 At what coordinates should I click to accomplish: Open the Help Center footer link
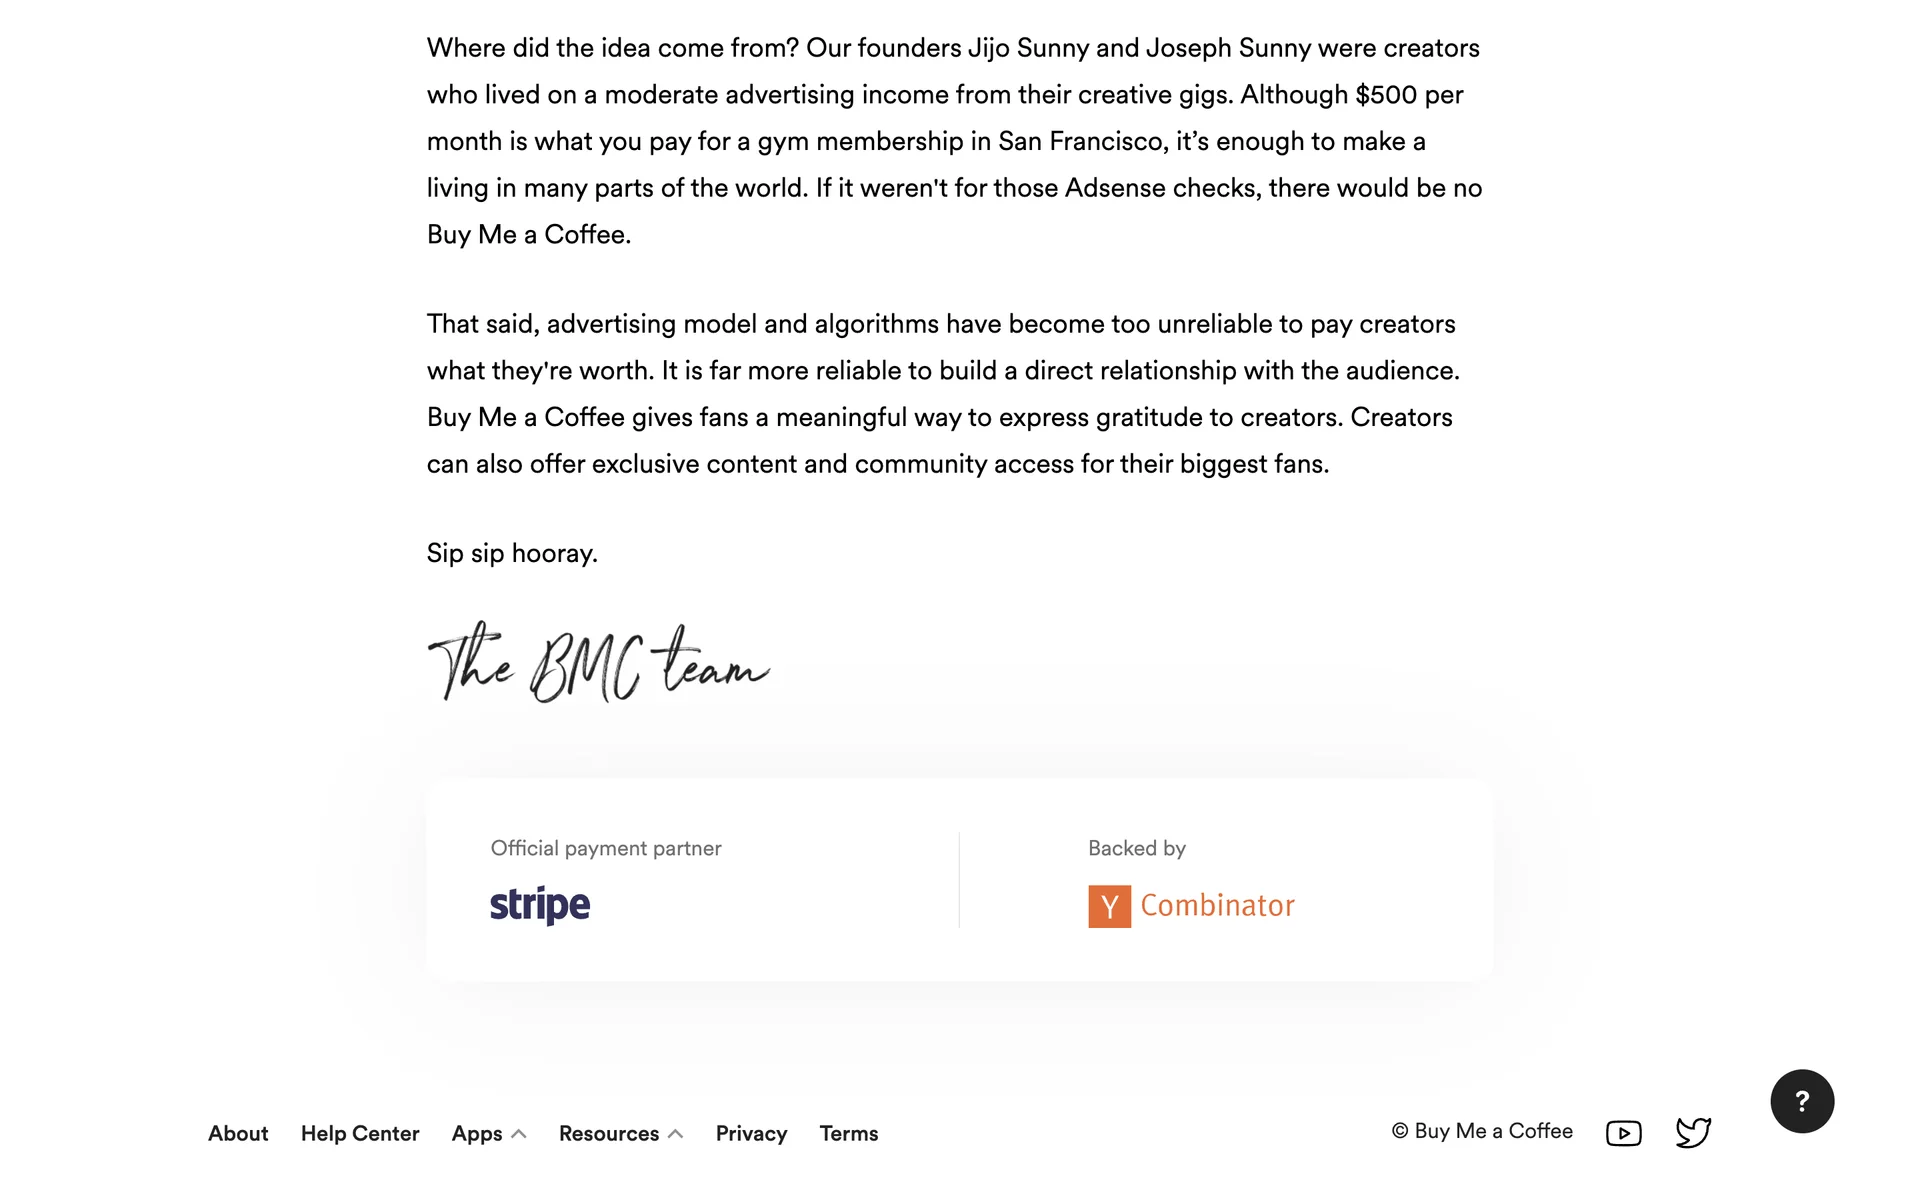click(x=360, y=1133)
